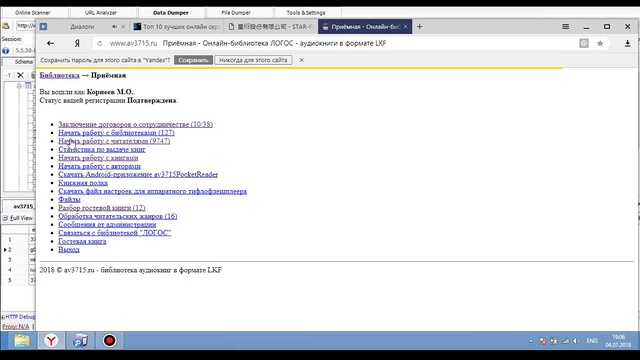Image resolution: width=640 pixels, height=360 pixels.
Task: Open the search tool icon in the taskbar
Action: pyautogui.click(x=80, y=340)
